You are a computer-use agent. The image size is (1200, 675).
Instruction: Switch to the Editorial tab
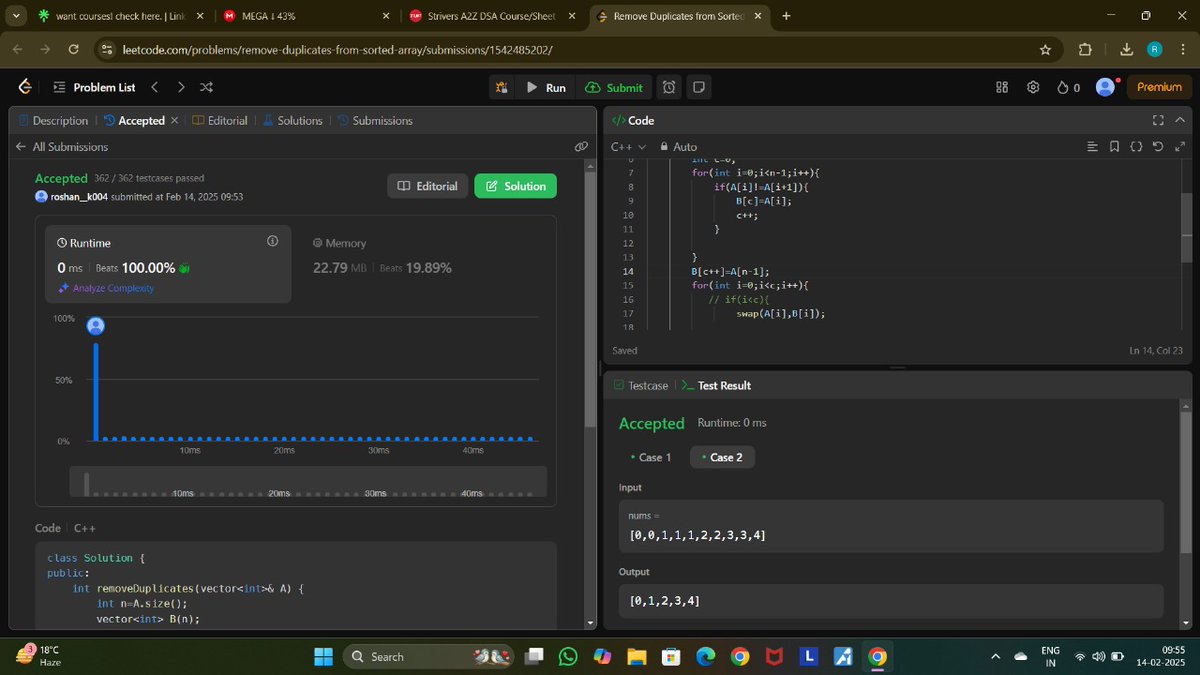pyautogui.click(x=220, y=120)
